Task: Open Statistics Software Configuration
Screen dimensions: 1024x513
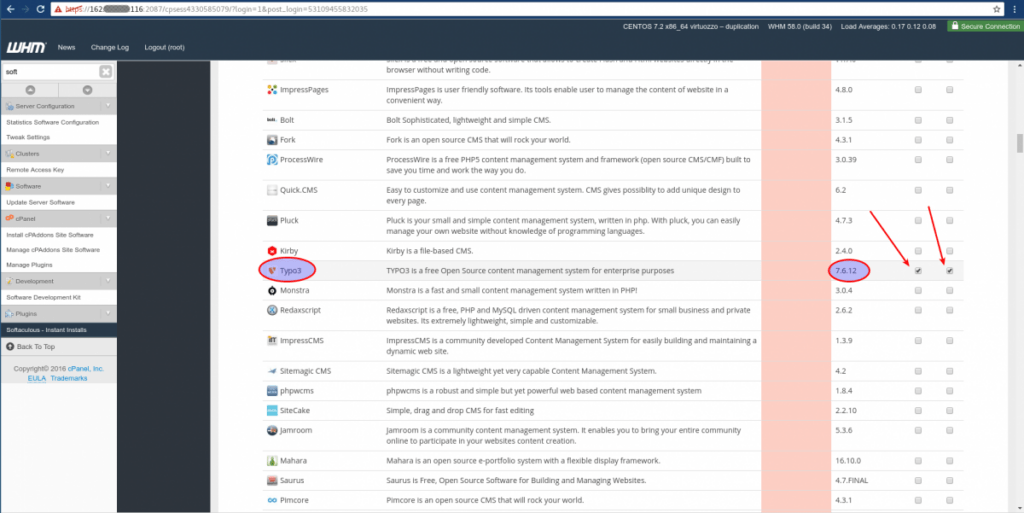Action: pyautogui.click(x=52, y=123)
